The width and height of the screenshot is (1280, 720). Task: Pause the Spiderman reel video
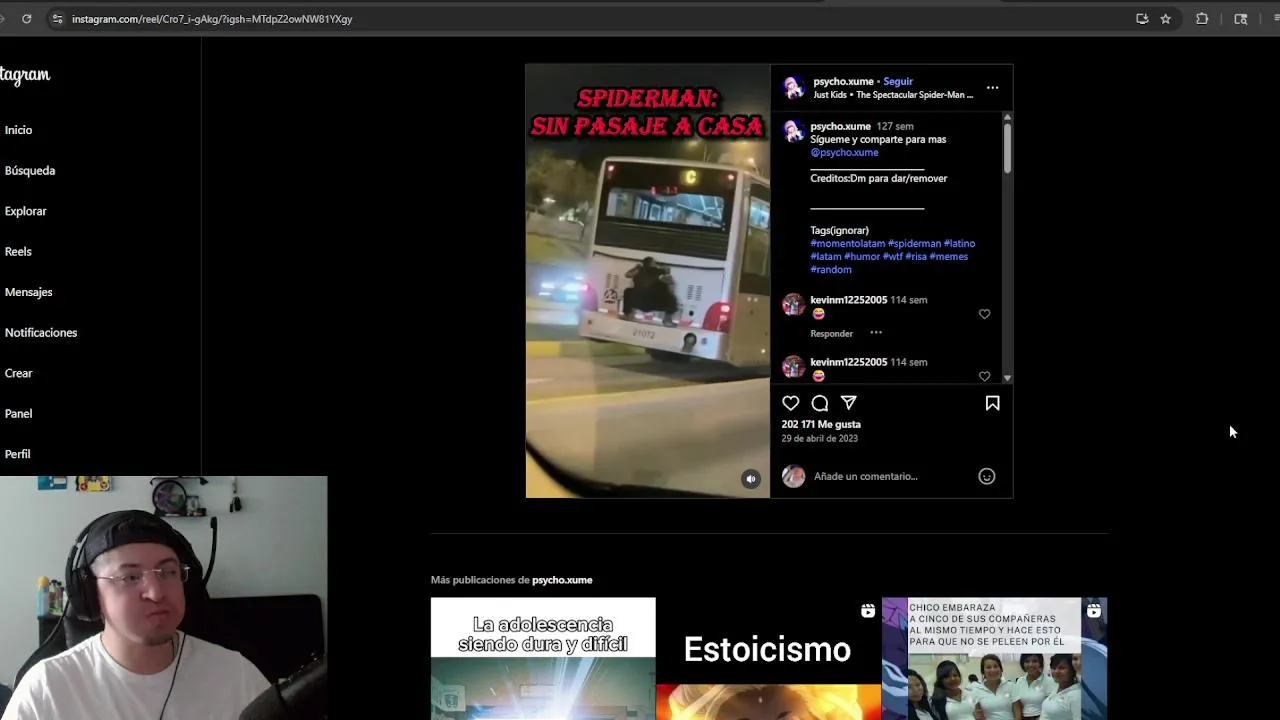coord(648,281)
